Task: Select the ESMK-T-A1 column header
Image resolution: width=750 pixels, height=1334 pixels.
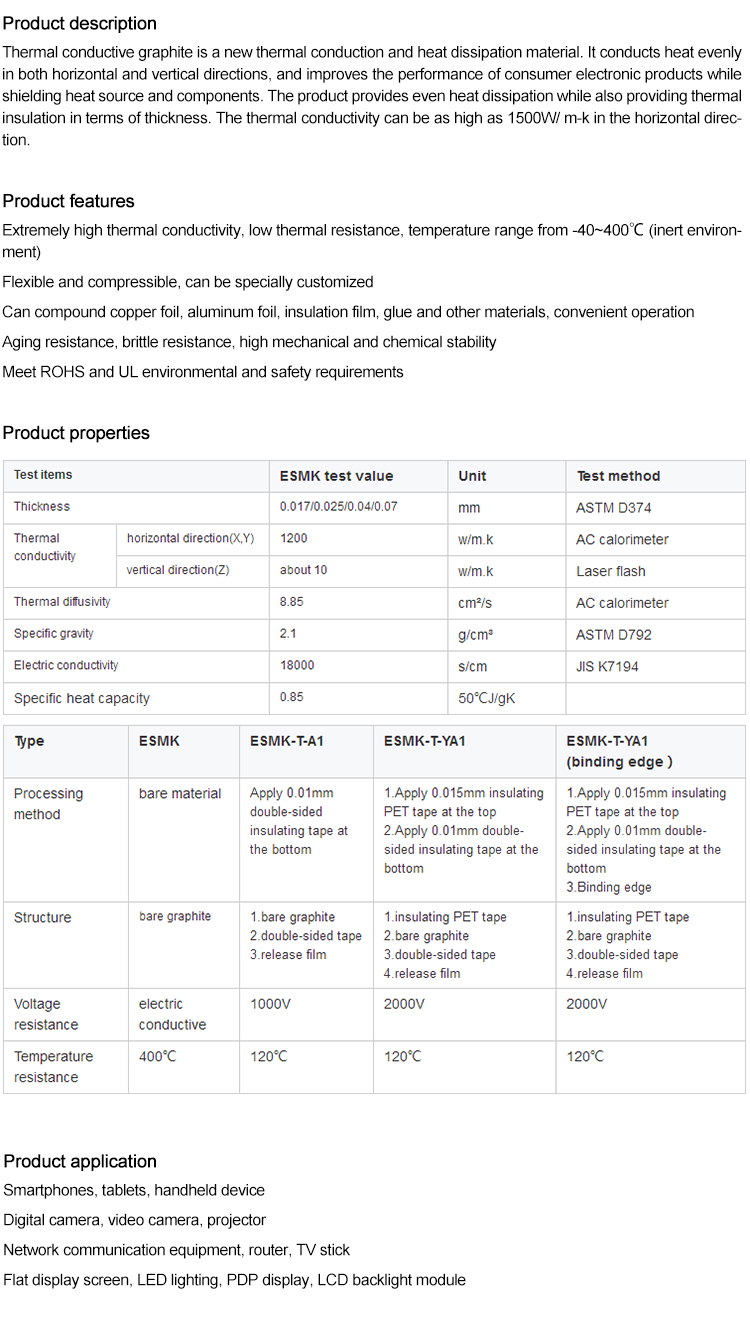Action: [x=287, y=741]
